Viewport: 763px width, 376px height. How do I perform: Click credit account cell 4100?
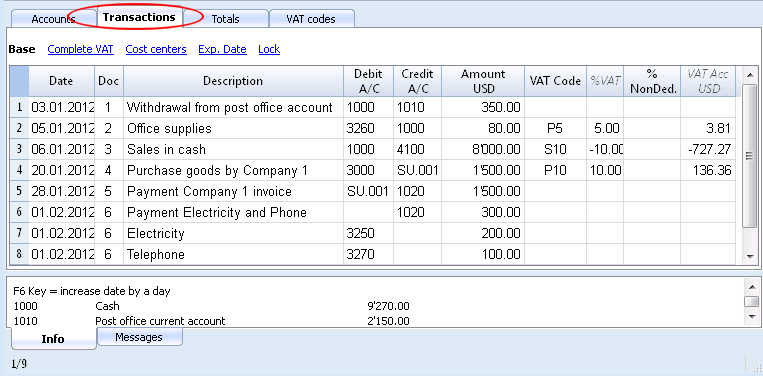pos(418,149)
